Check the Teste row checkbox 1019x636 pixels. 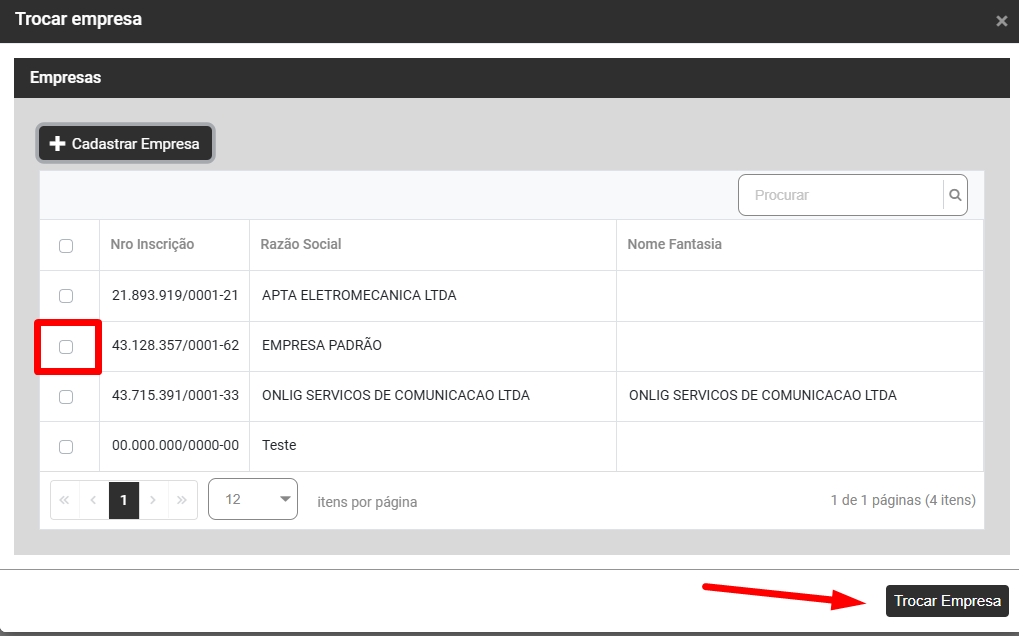66,446
